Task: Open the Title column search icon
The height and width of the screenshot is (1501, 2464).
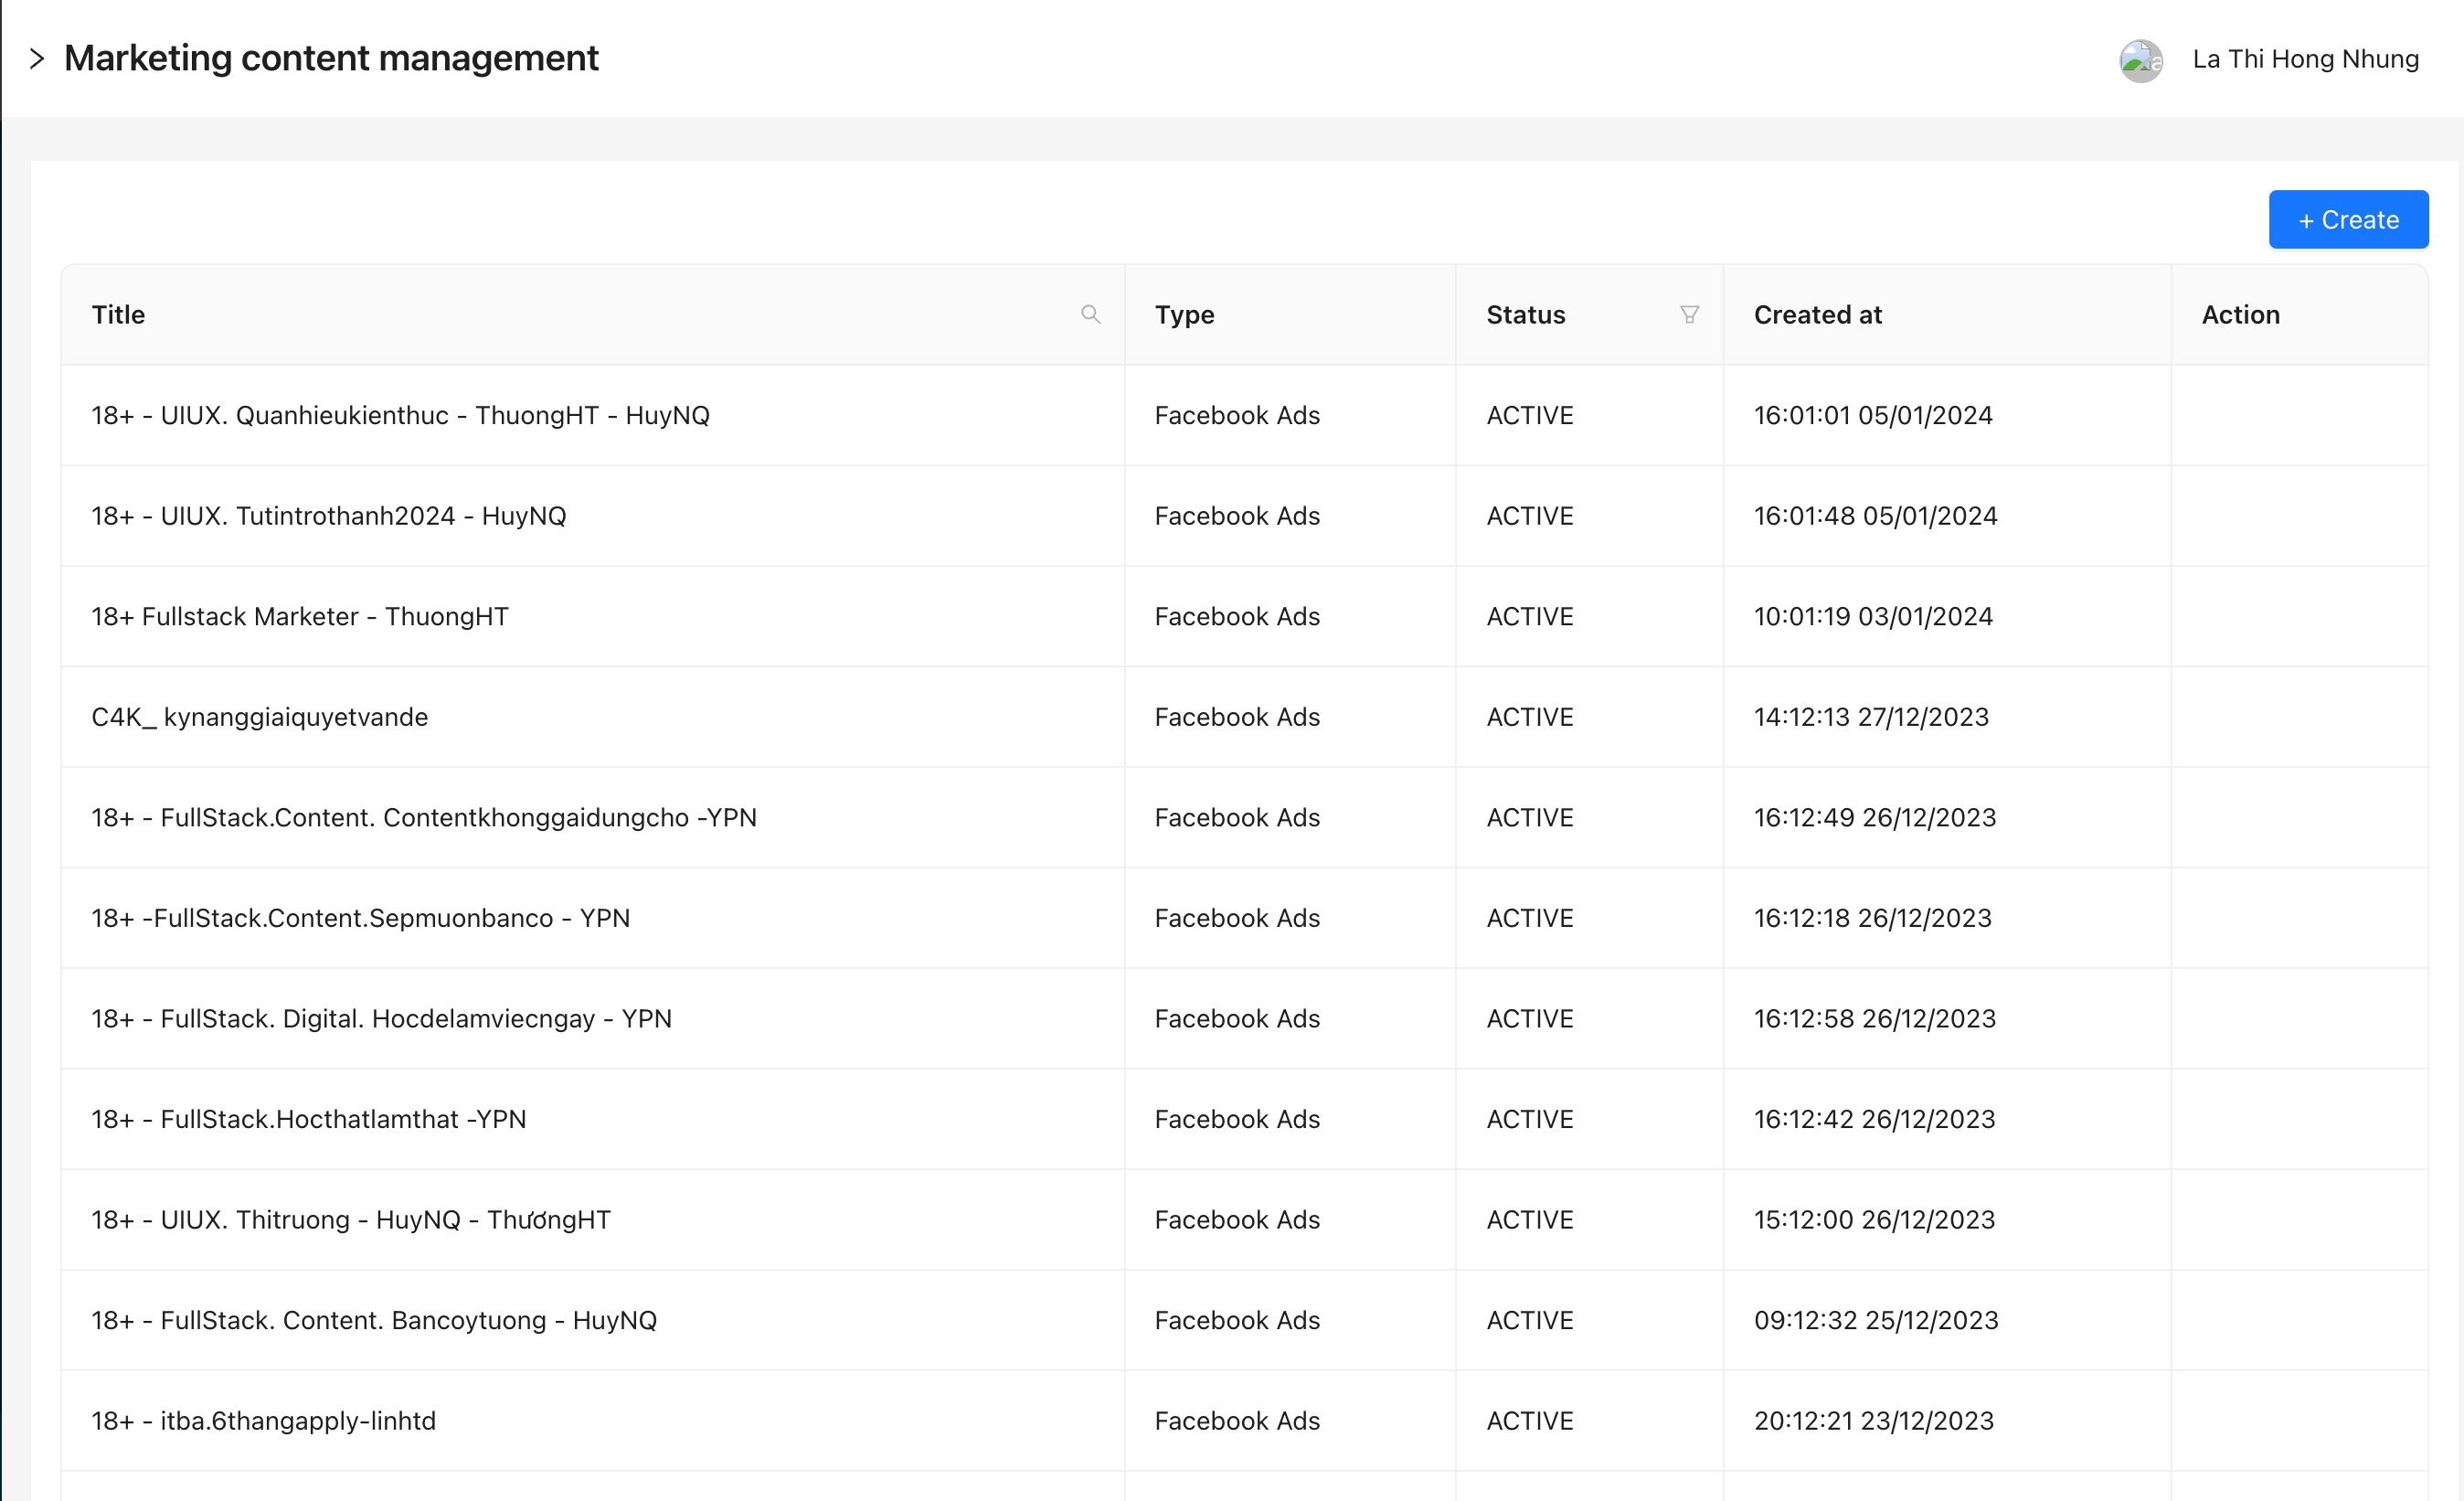Action: 1090,315
